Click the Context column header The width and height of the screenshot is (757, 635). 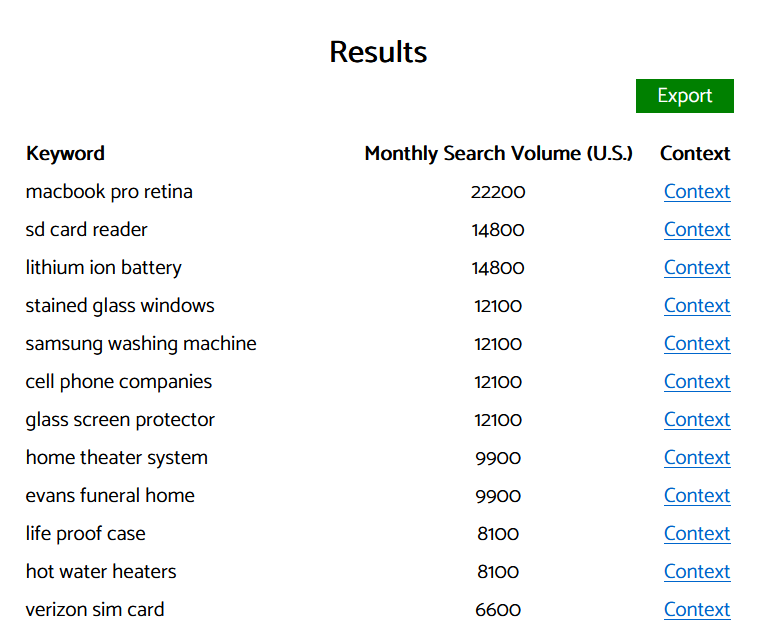[695, 154]
